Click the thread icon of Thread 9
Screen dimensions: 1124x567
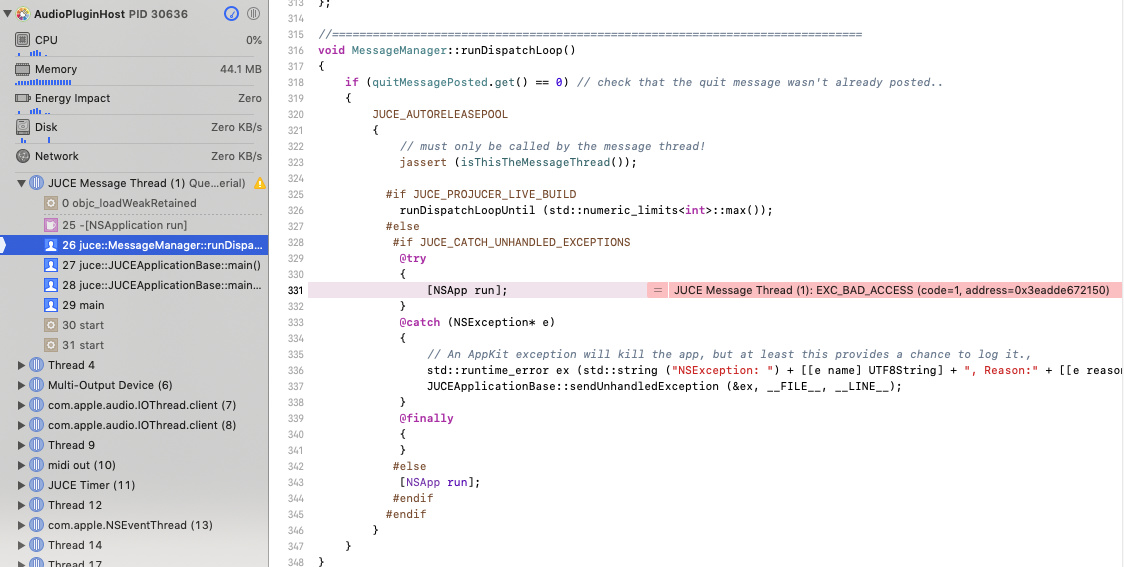click(36, 445)
